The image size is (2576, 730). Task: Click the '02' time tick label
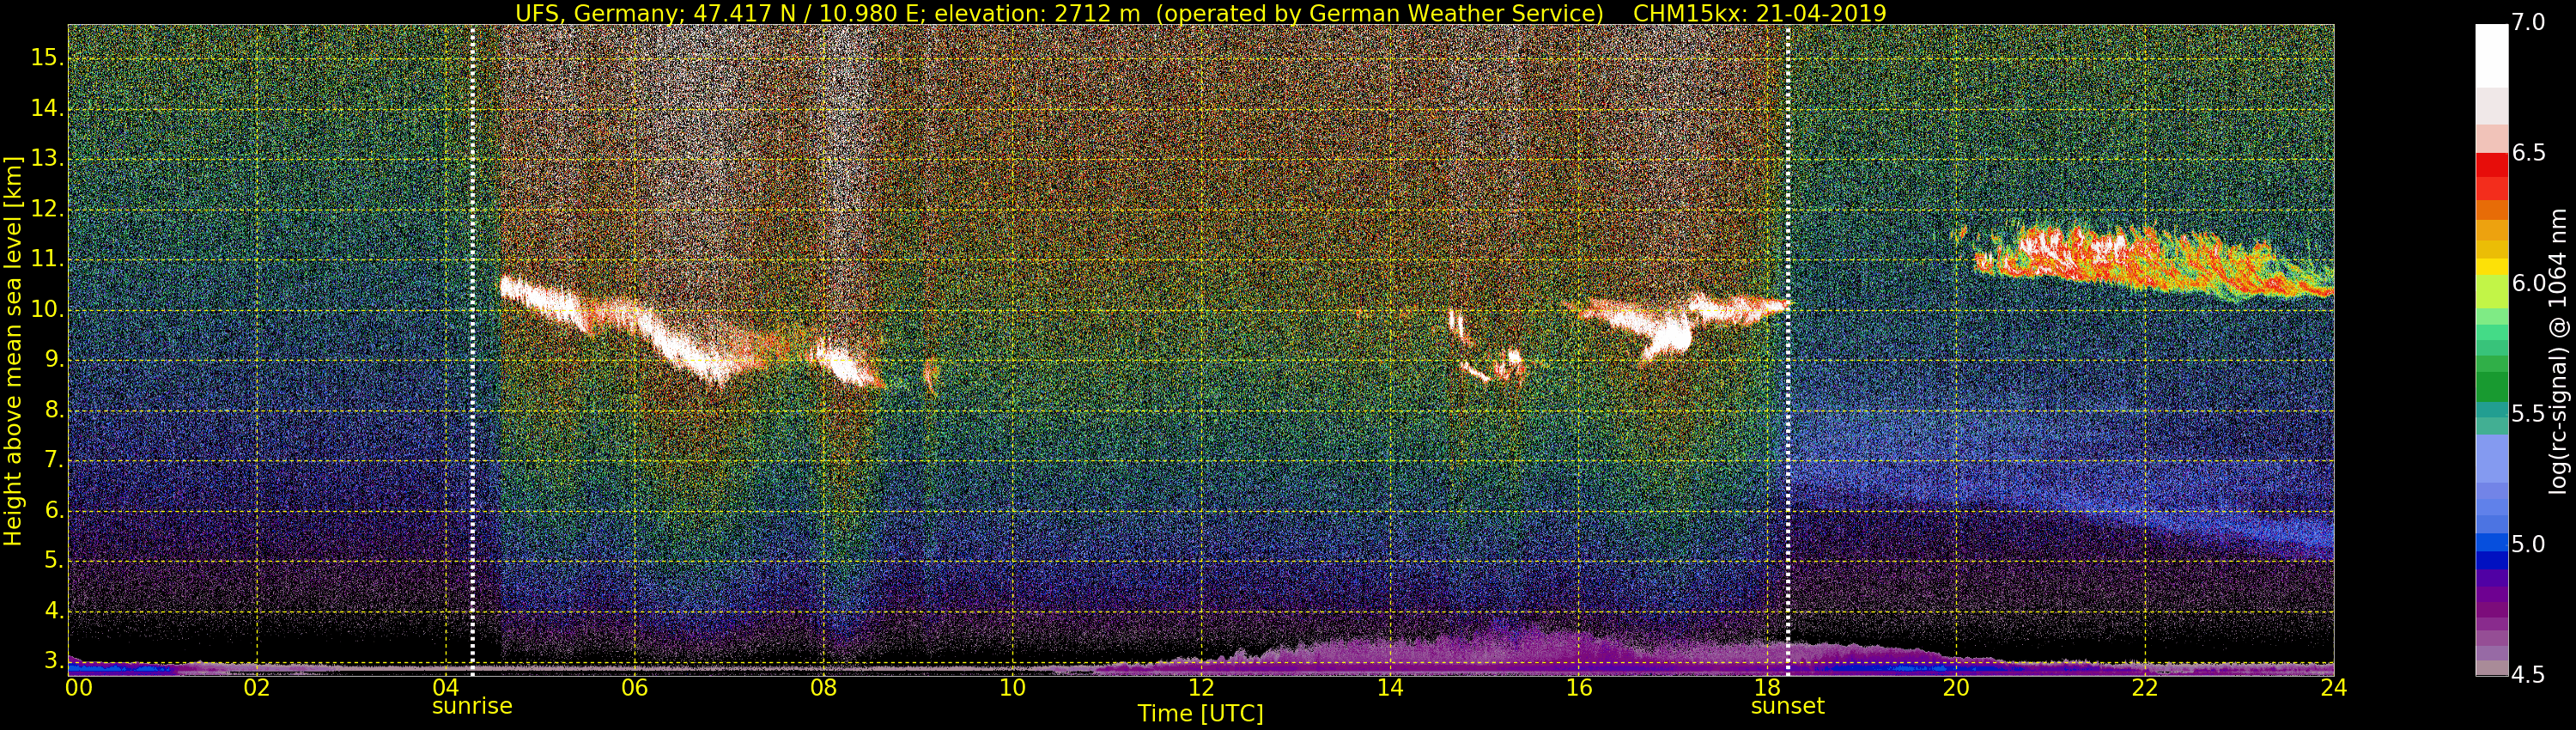(257, 688)
